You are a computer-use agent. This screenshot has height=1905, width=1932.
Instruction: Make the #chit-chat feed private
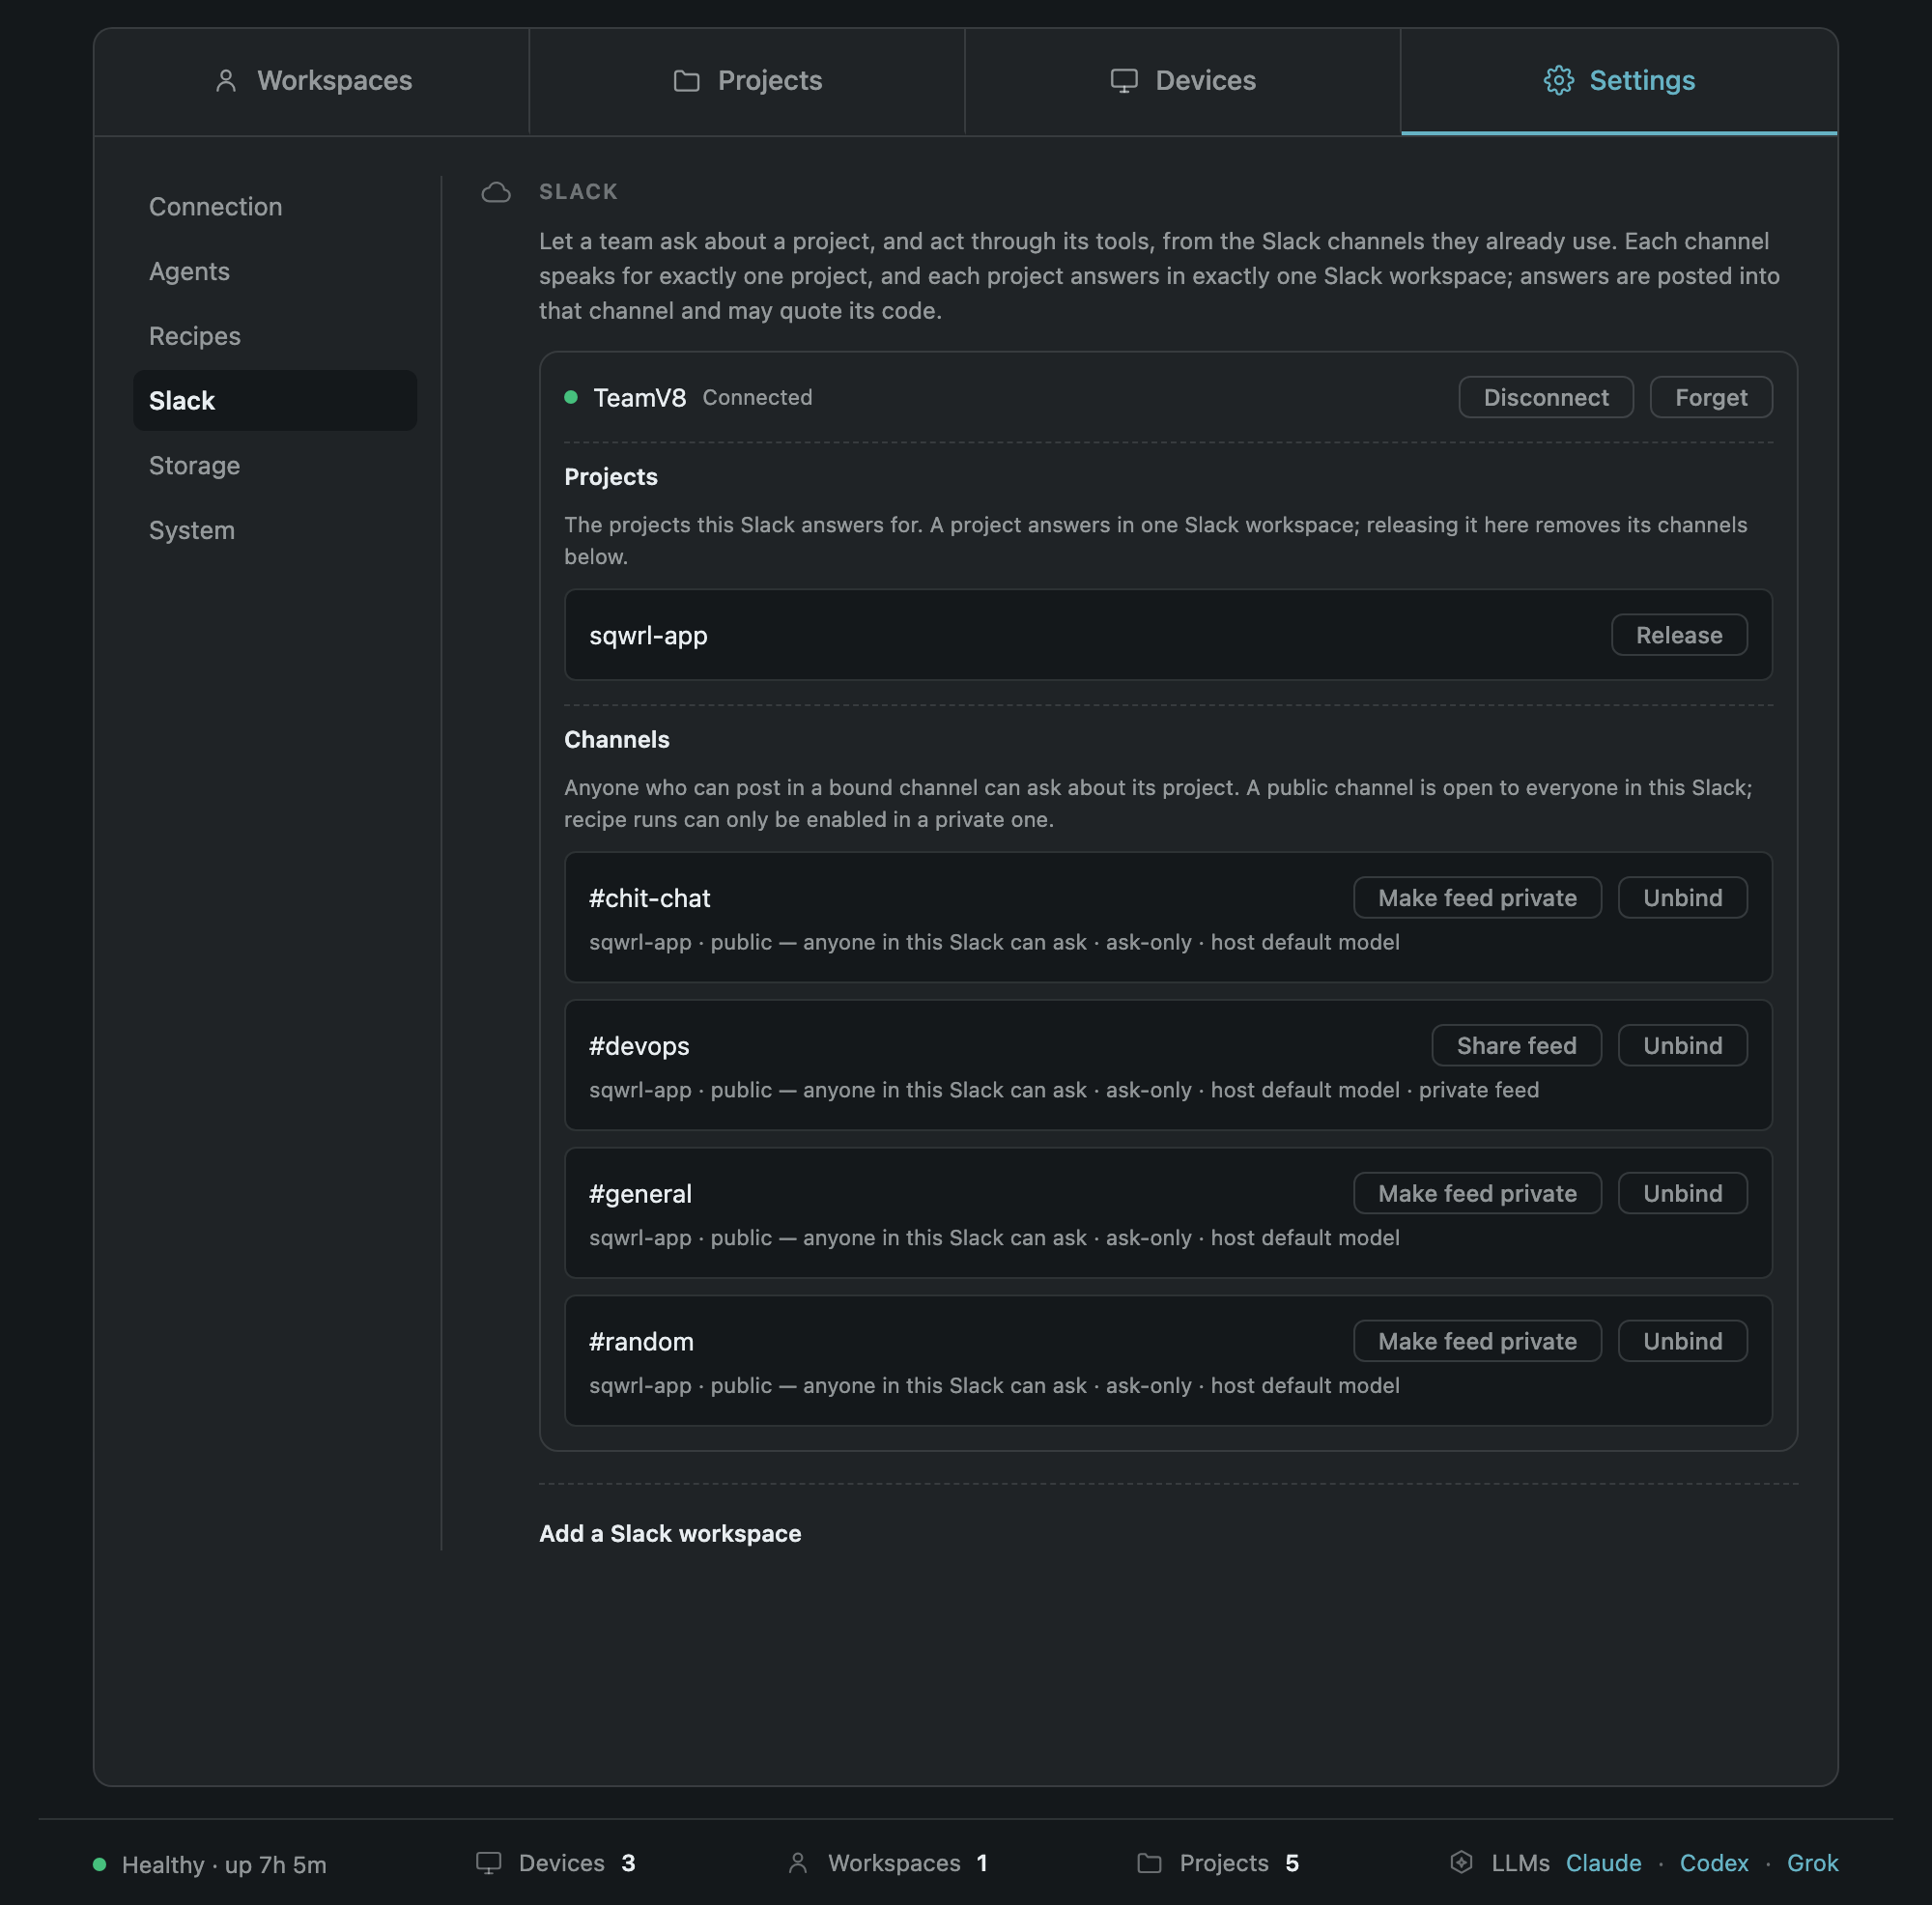tap(1477, 898)
